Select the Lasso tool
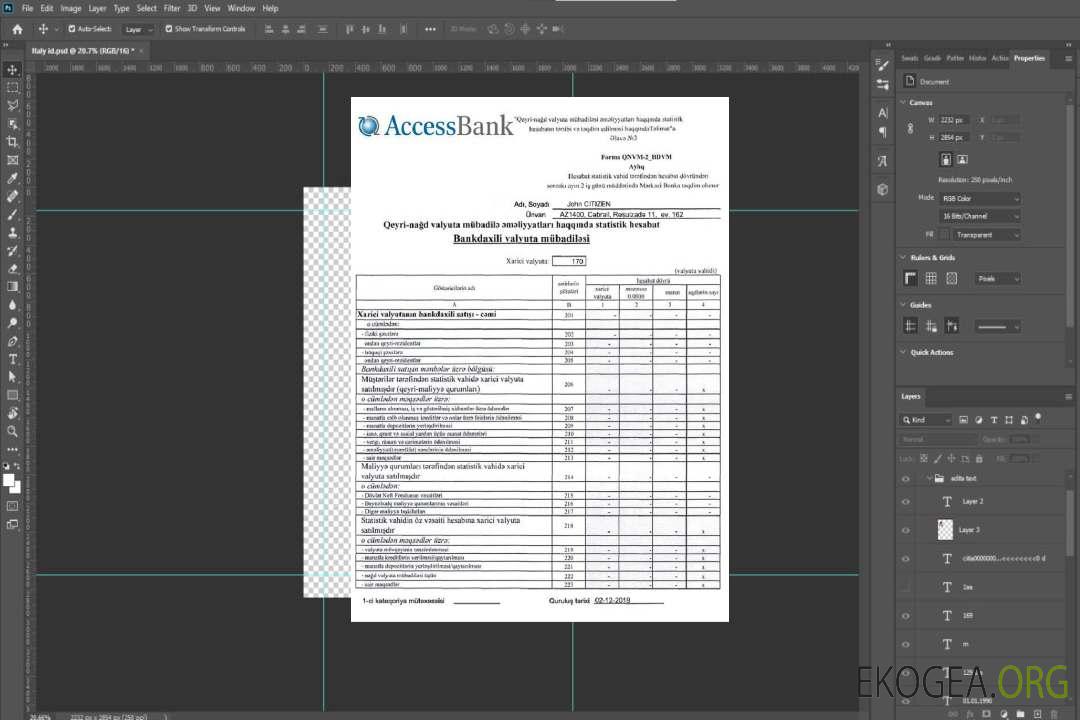 tap(12, 105)
